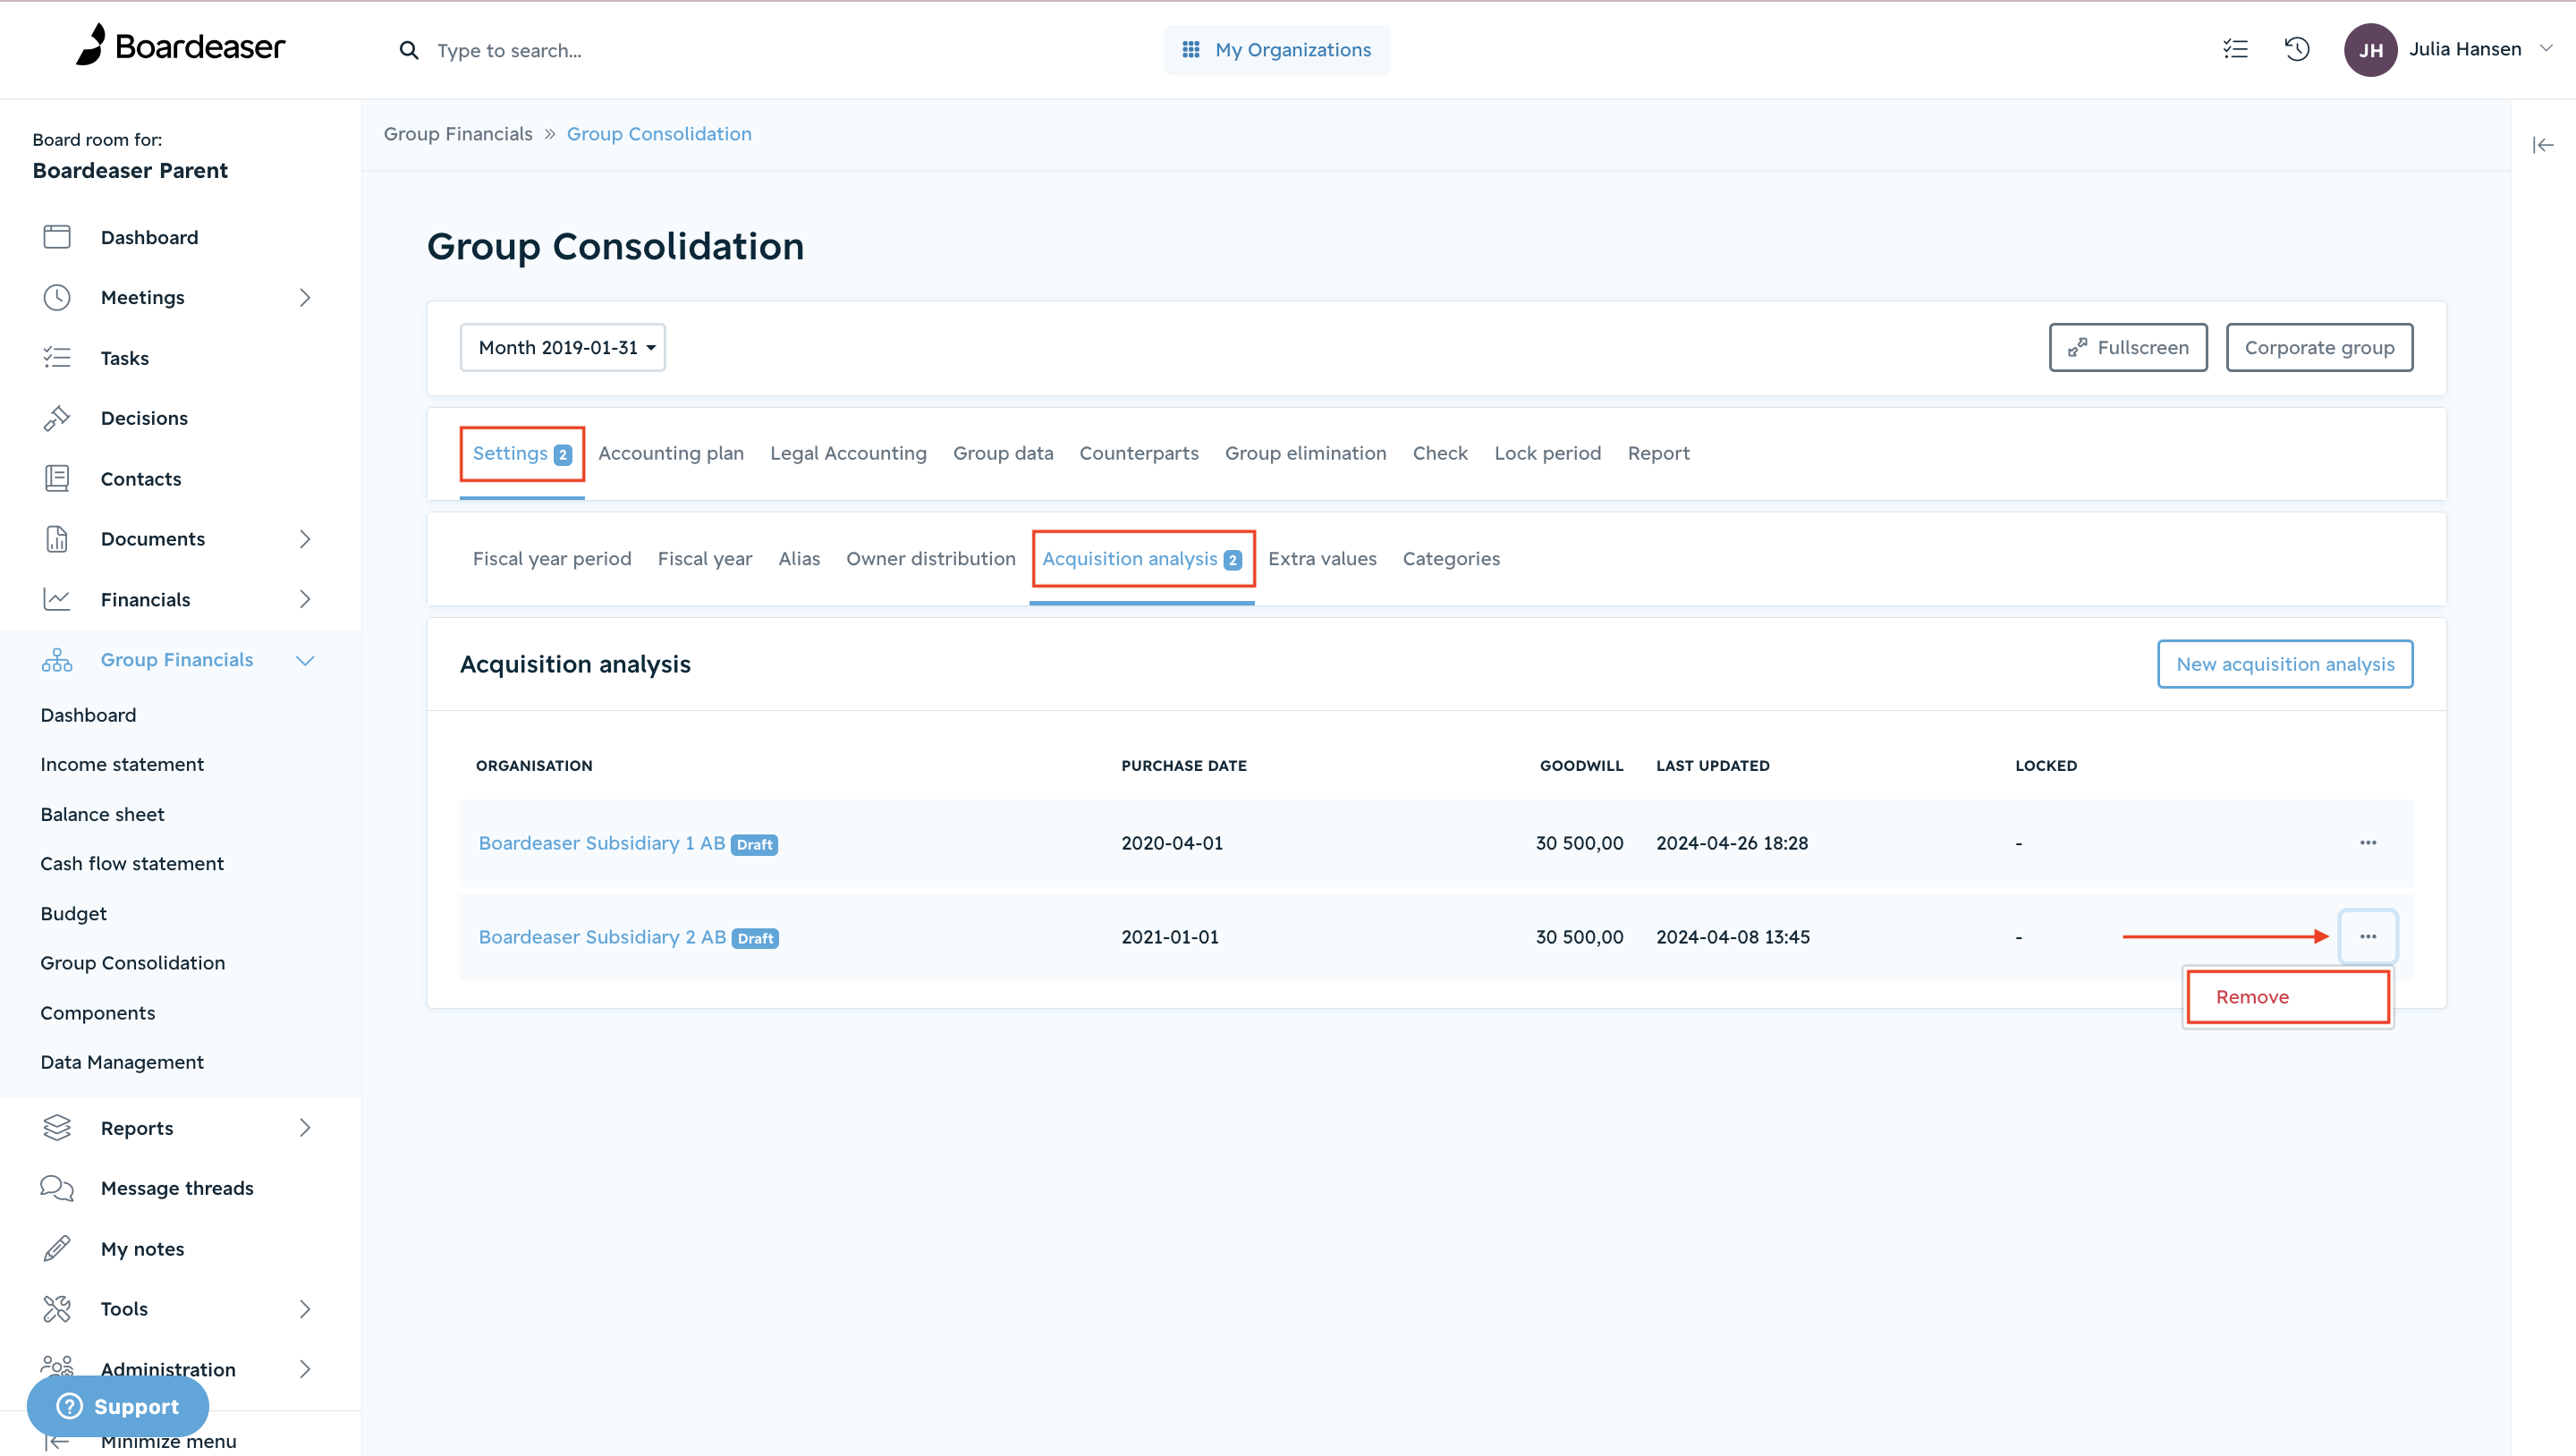
Task: Click the Fullscreen button
Action: pyautogui.click(x=2128, y=347)
